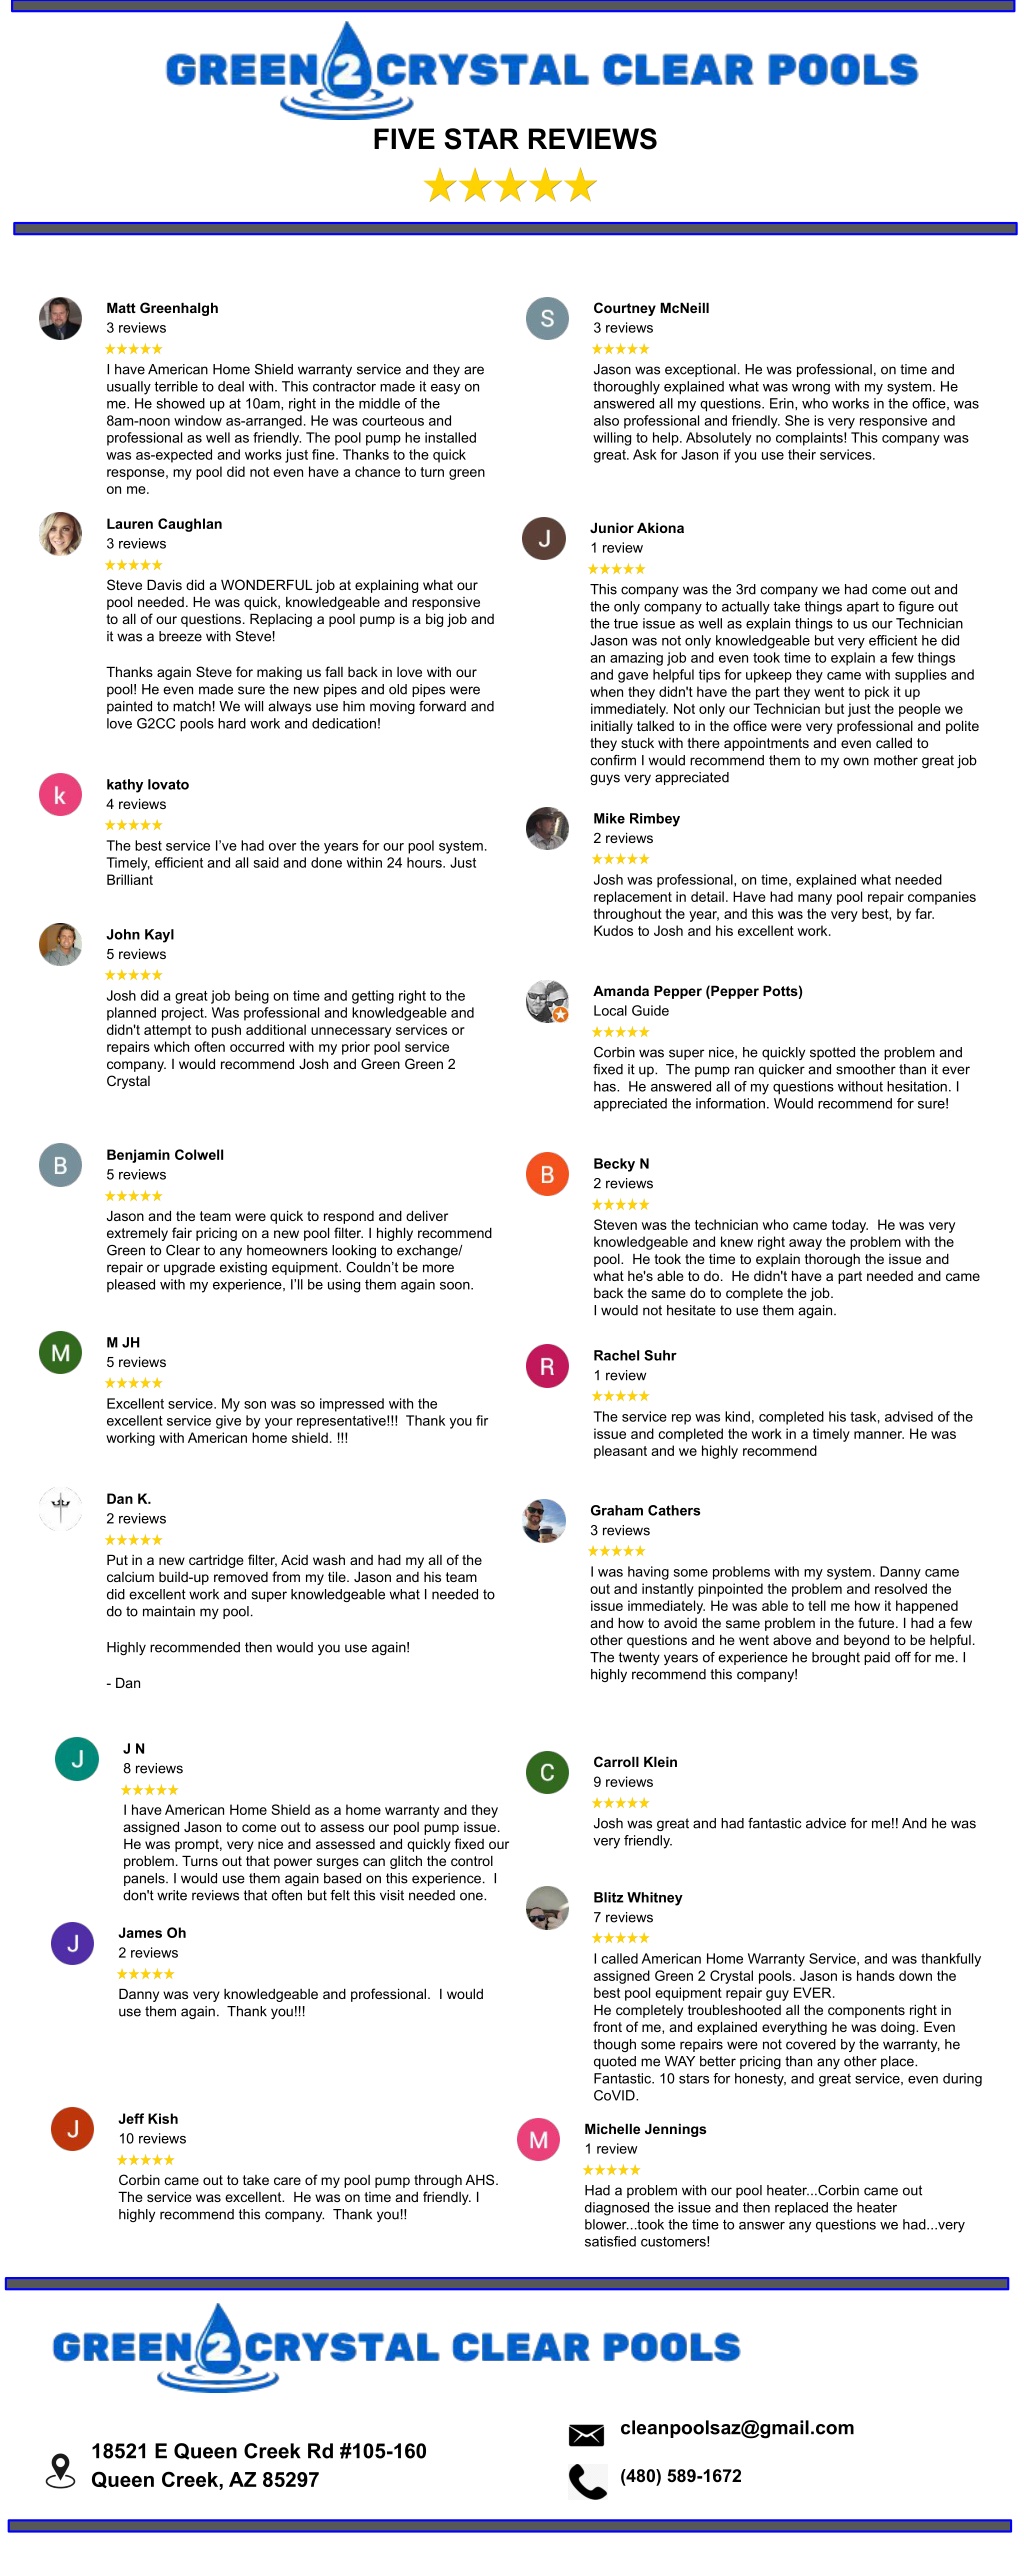Click the map pin location icon

tap(61, 2470)
